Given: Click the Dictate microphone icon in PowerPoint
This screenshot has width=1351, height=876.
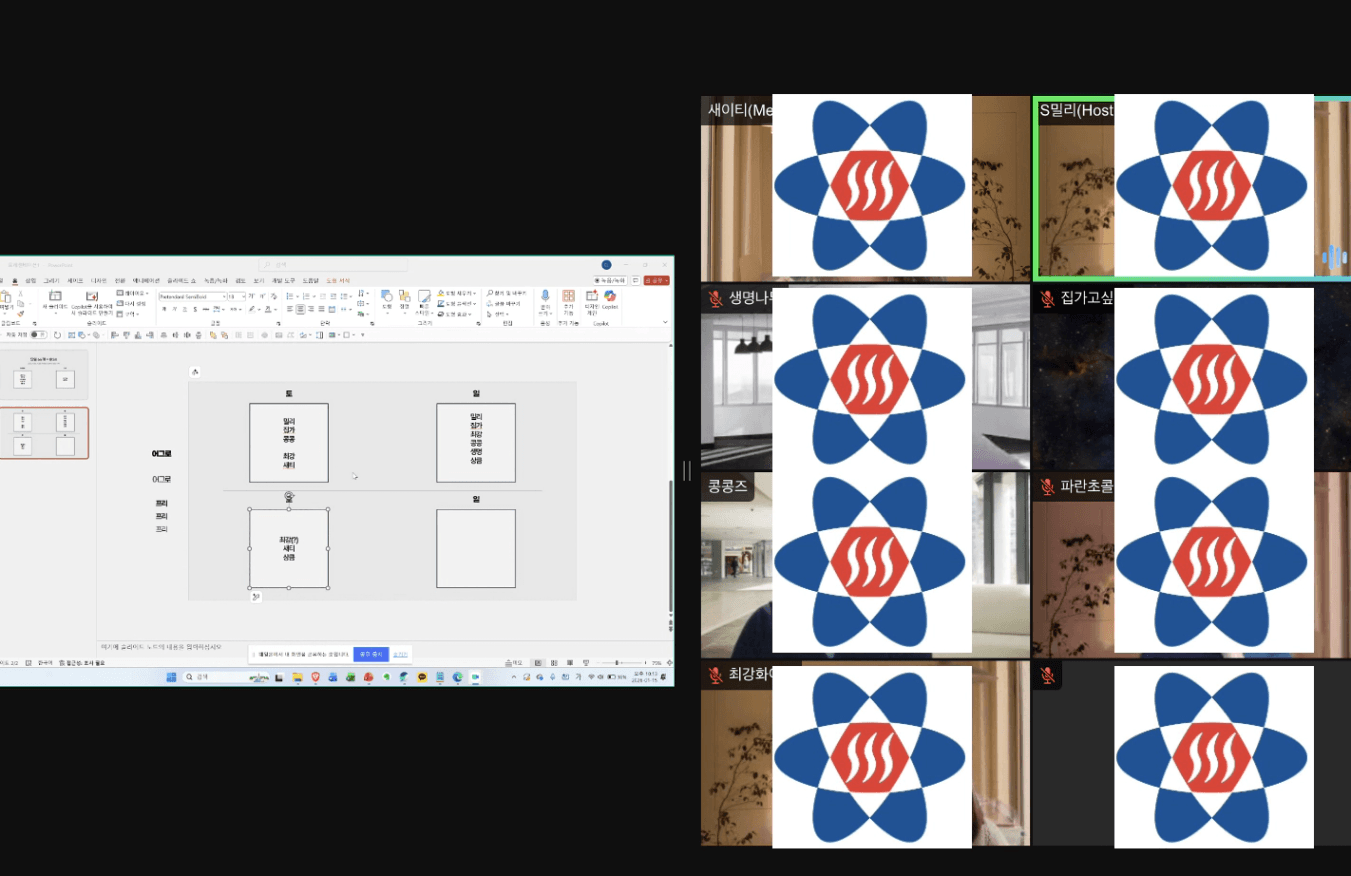Looking at the screenshot, I should [x=545, y=297].
